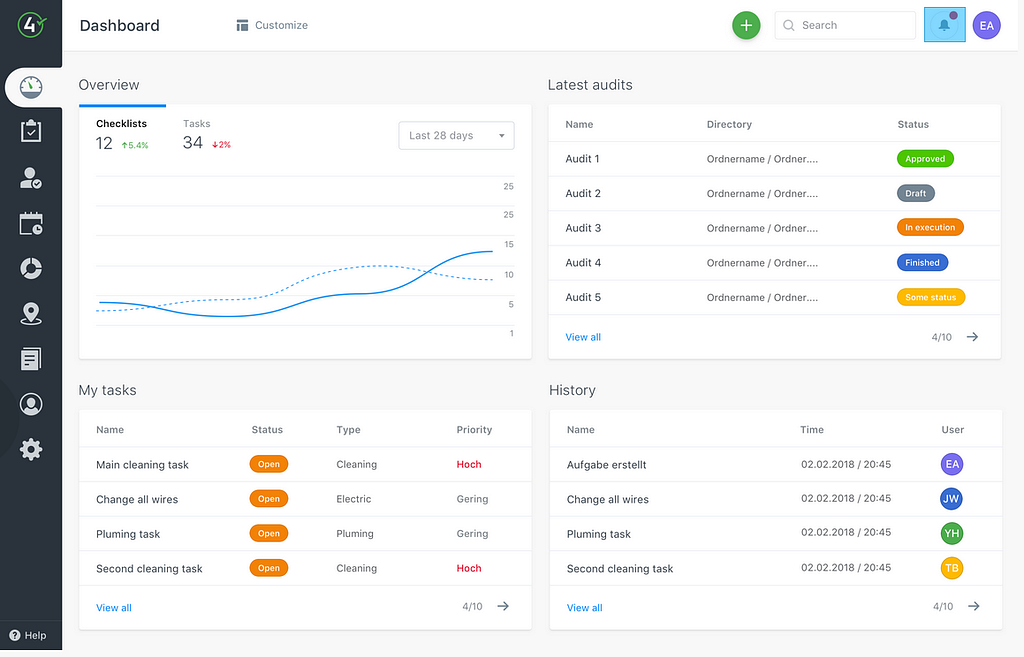Open the settings gear icon in sidebar
1024x657 pixels.
[x=31, y=449]
